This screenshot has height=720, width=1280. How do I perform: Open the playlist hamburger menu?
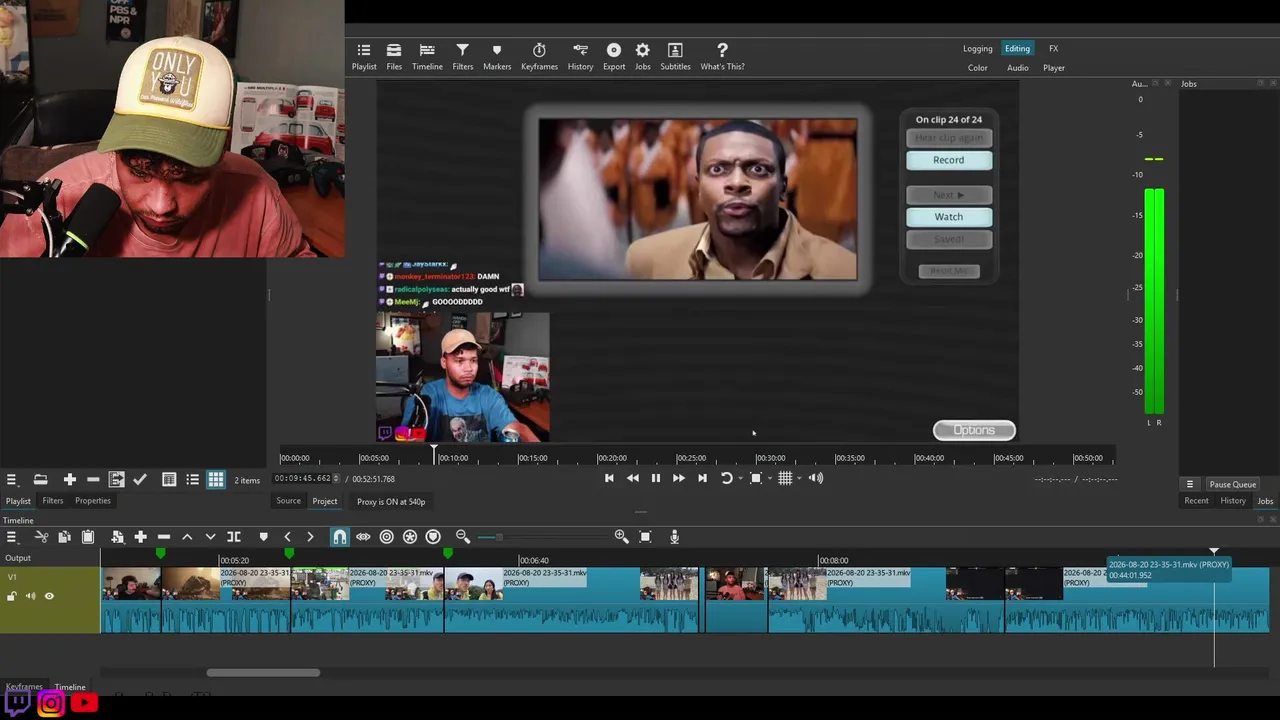coord(11,480)
